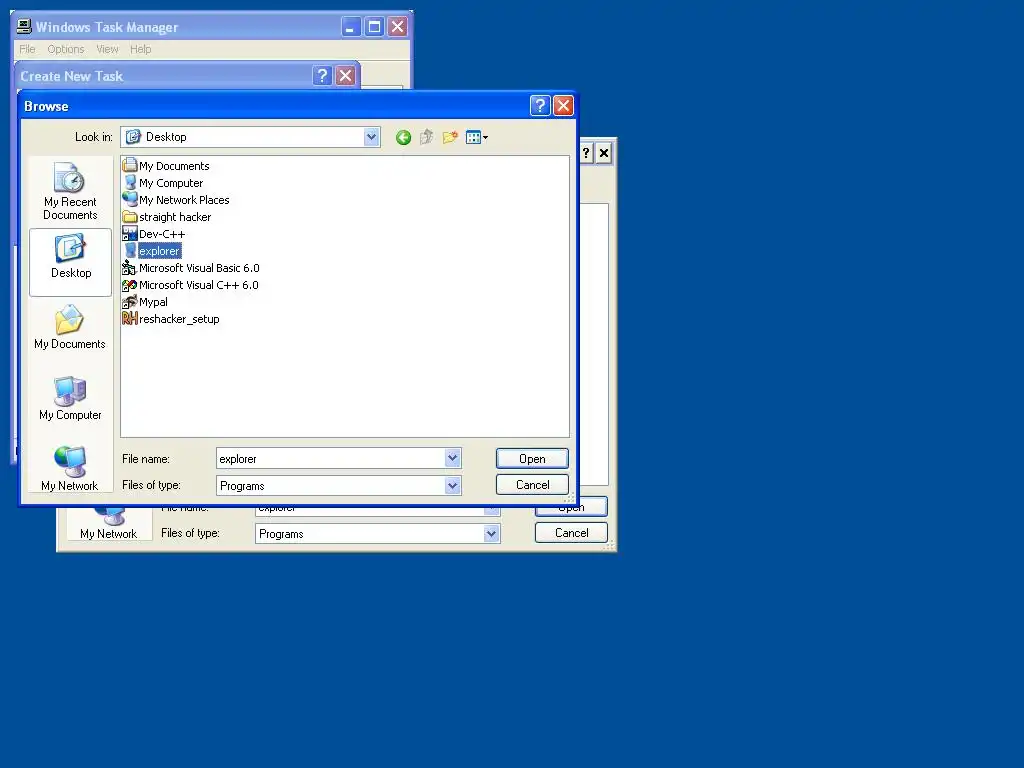Viewport: 1024px width, 768px height.
Task: Minimize the Windows Task Manager window
Action: click(x=351, y=27)
